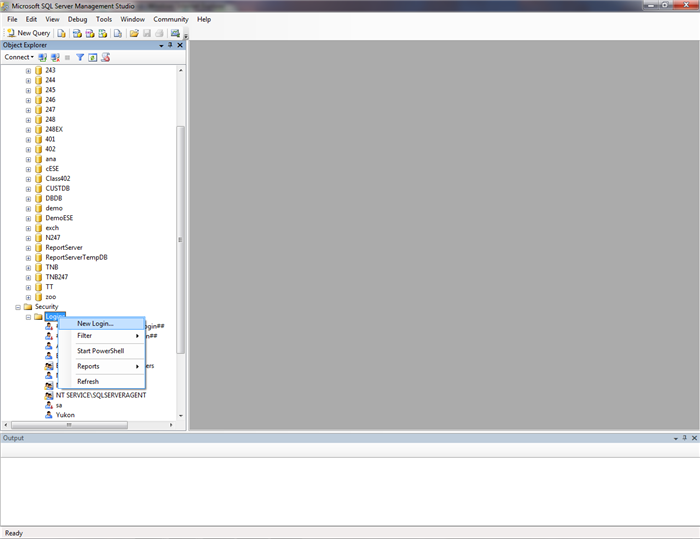The image size is (700, 539).
Task: Toggle the Output panel auto-hide pin
Action: pyautogui.click(x=684, y=438)
